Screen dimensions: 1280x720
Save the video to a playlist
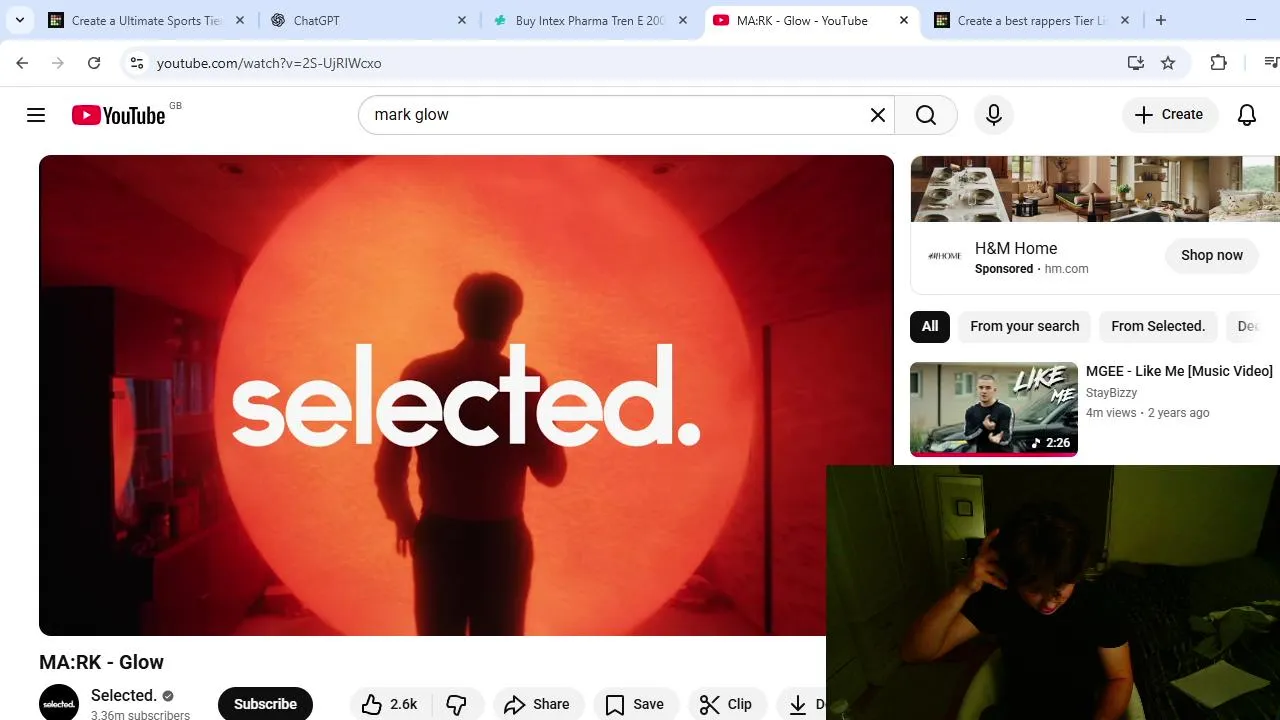point(635,705)
